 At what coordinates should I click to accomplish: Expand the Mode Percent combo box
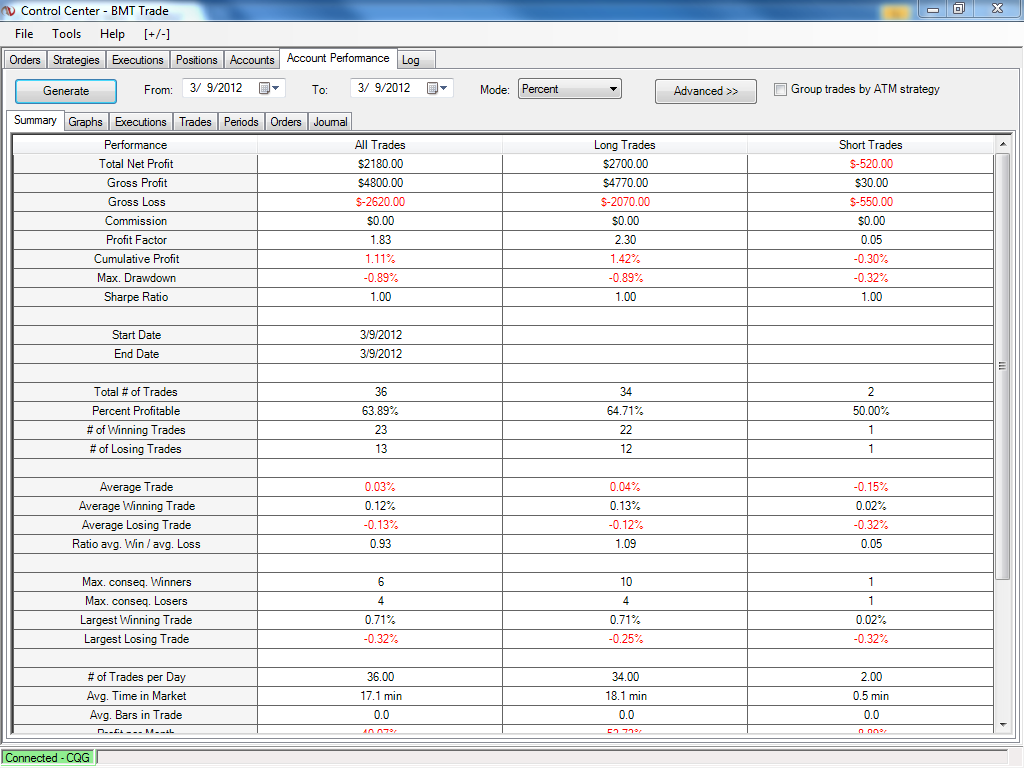click(569, 89)
